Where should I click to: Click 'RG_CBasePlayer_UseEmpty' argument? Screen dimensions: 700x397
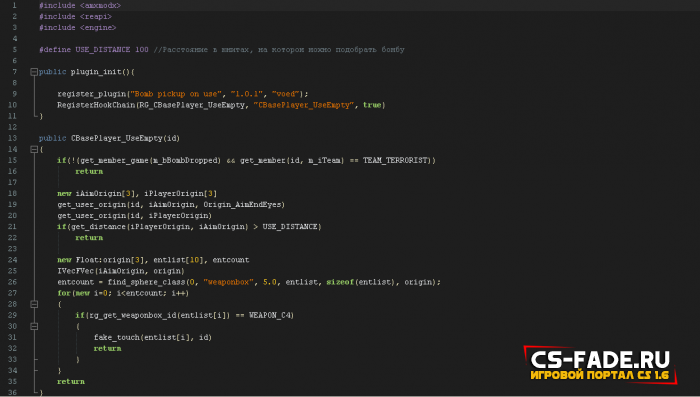[192, 105]
